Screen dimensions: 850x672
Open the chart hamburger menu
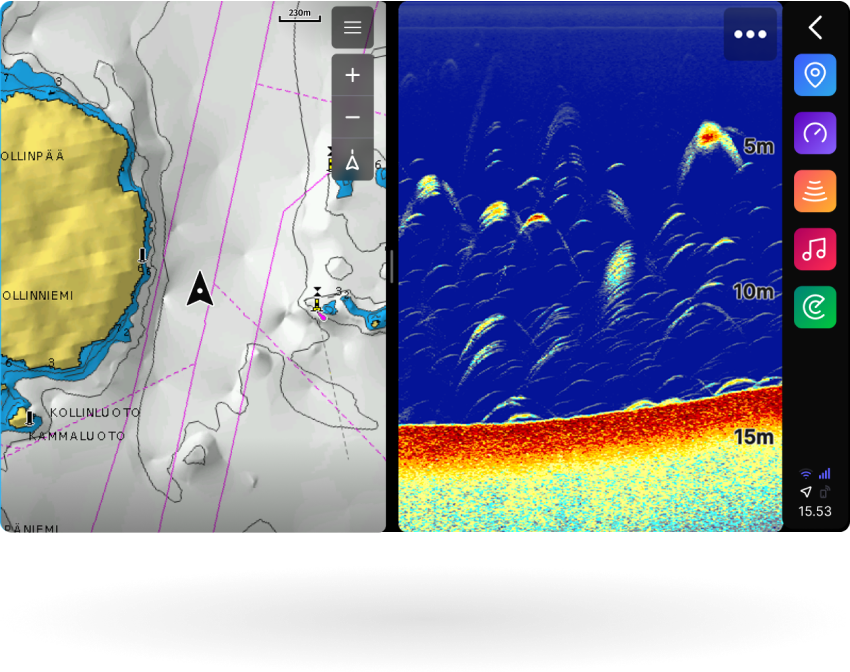[x=352, y=28]
